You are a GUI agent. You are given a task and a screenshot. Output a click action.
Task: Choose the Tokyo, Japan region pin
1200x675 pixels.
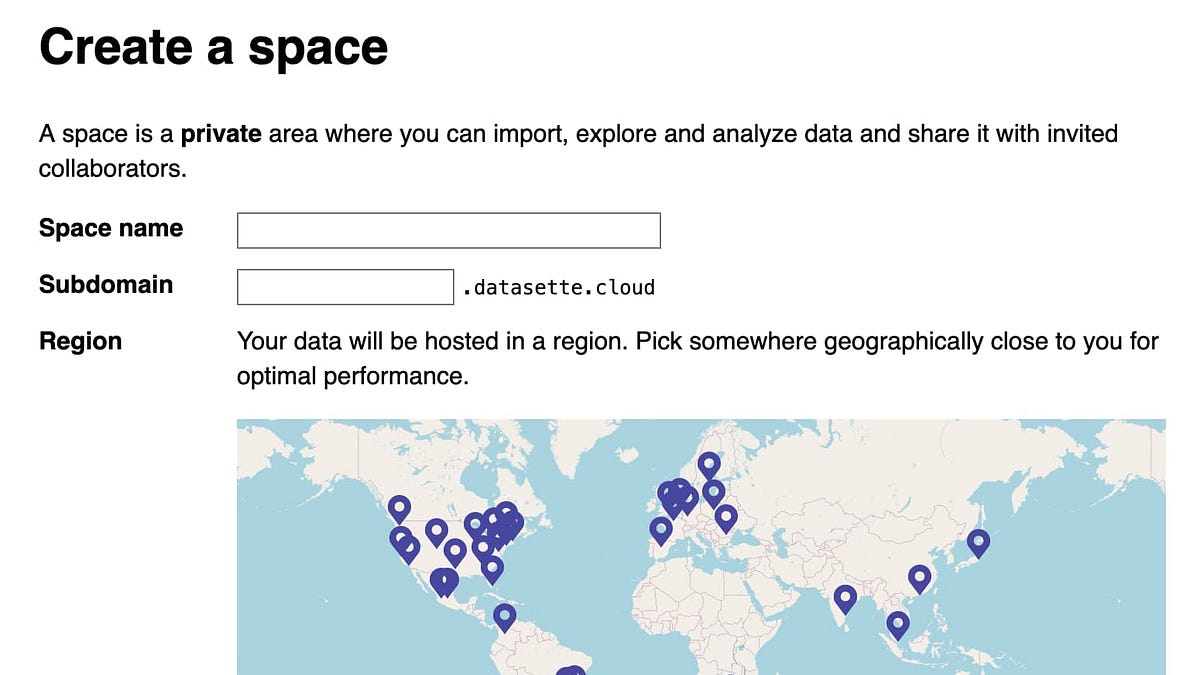978,544
